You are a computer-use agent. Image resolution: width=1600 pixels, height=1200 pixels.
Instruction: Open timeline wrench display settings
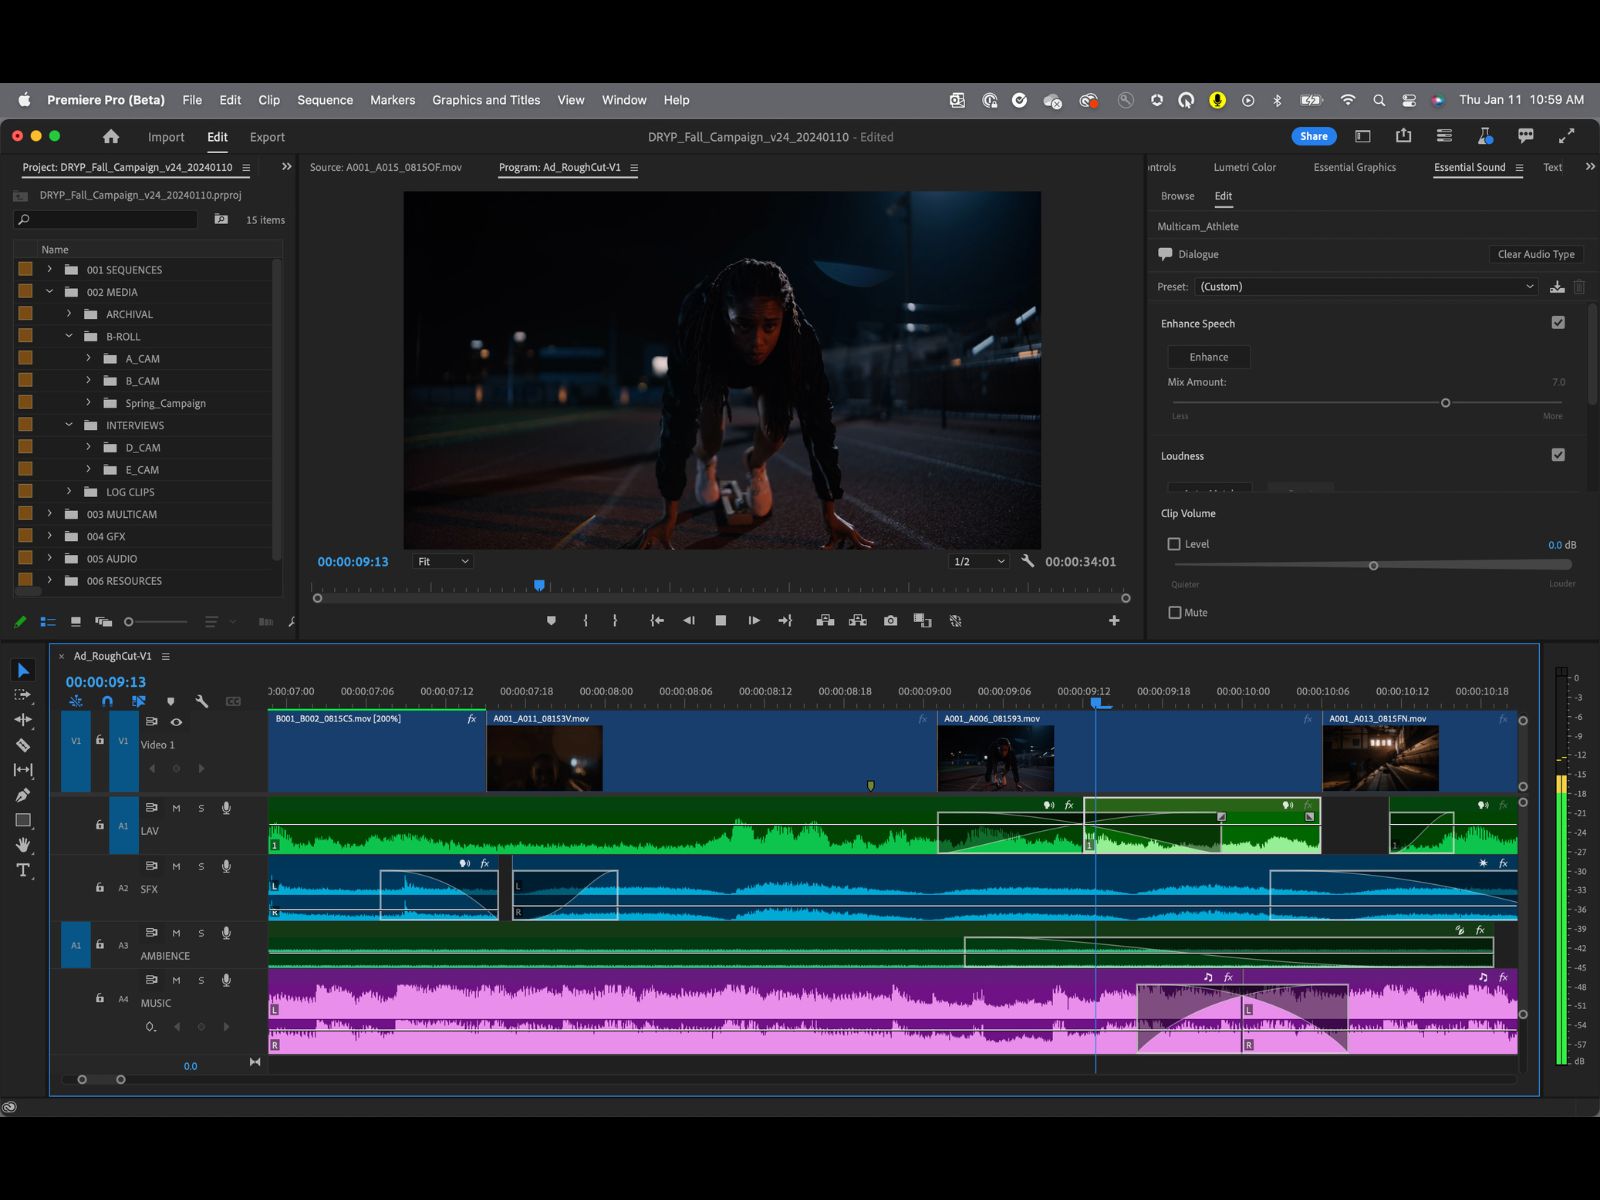coord(202,701)
